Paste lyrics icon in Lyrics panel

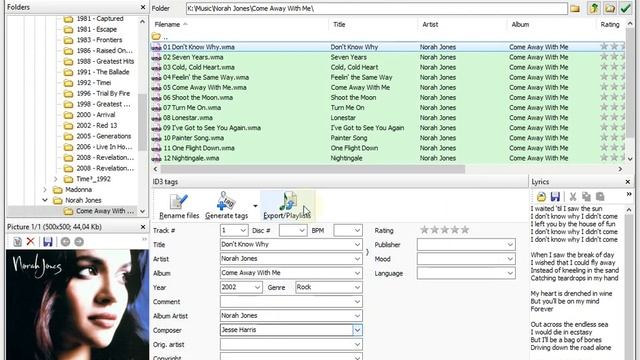tap(600, 197)
